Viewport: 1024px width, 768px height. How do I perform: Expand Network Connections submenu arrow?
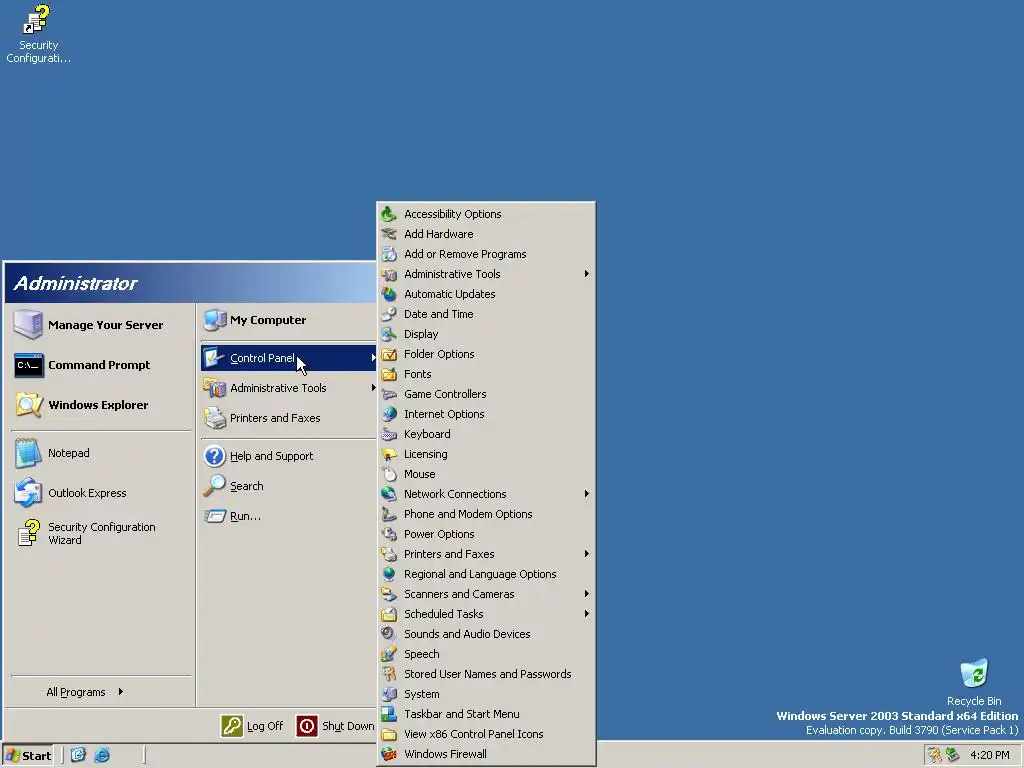(x=586, y=494)
